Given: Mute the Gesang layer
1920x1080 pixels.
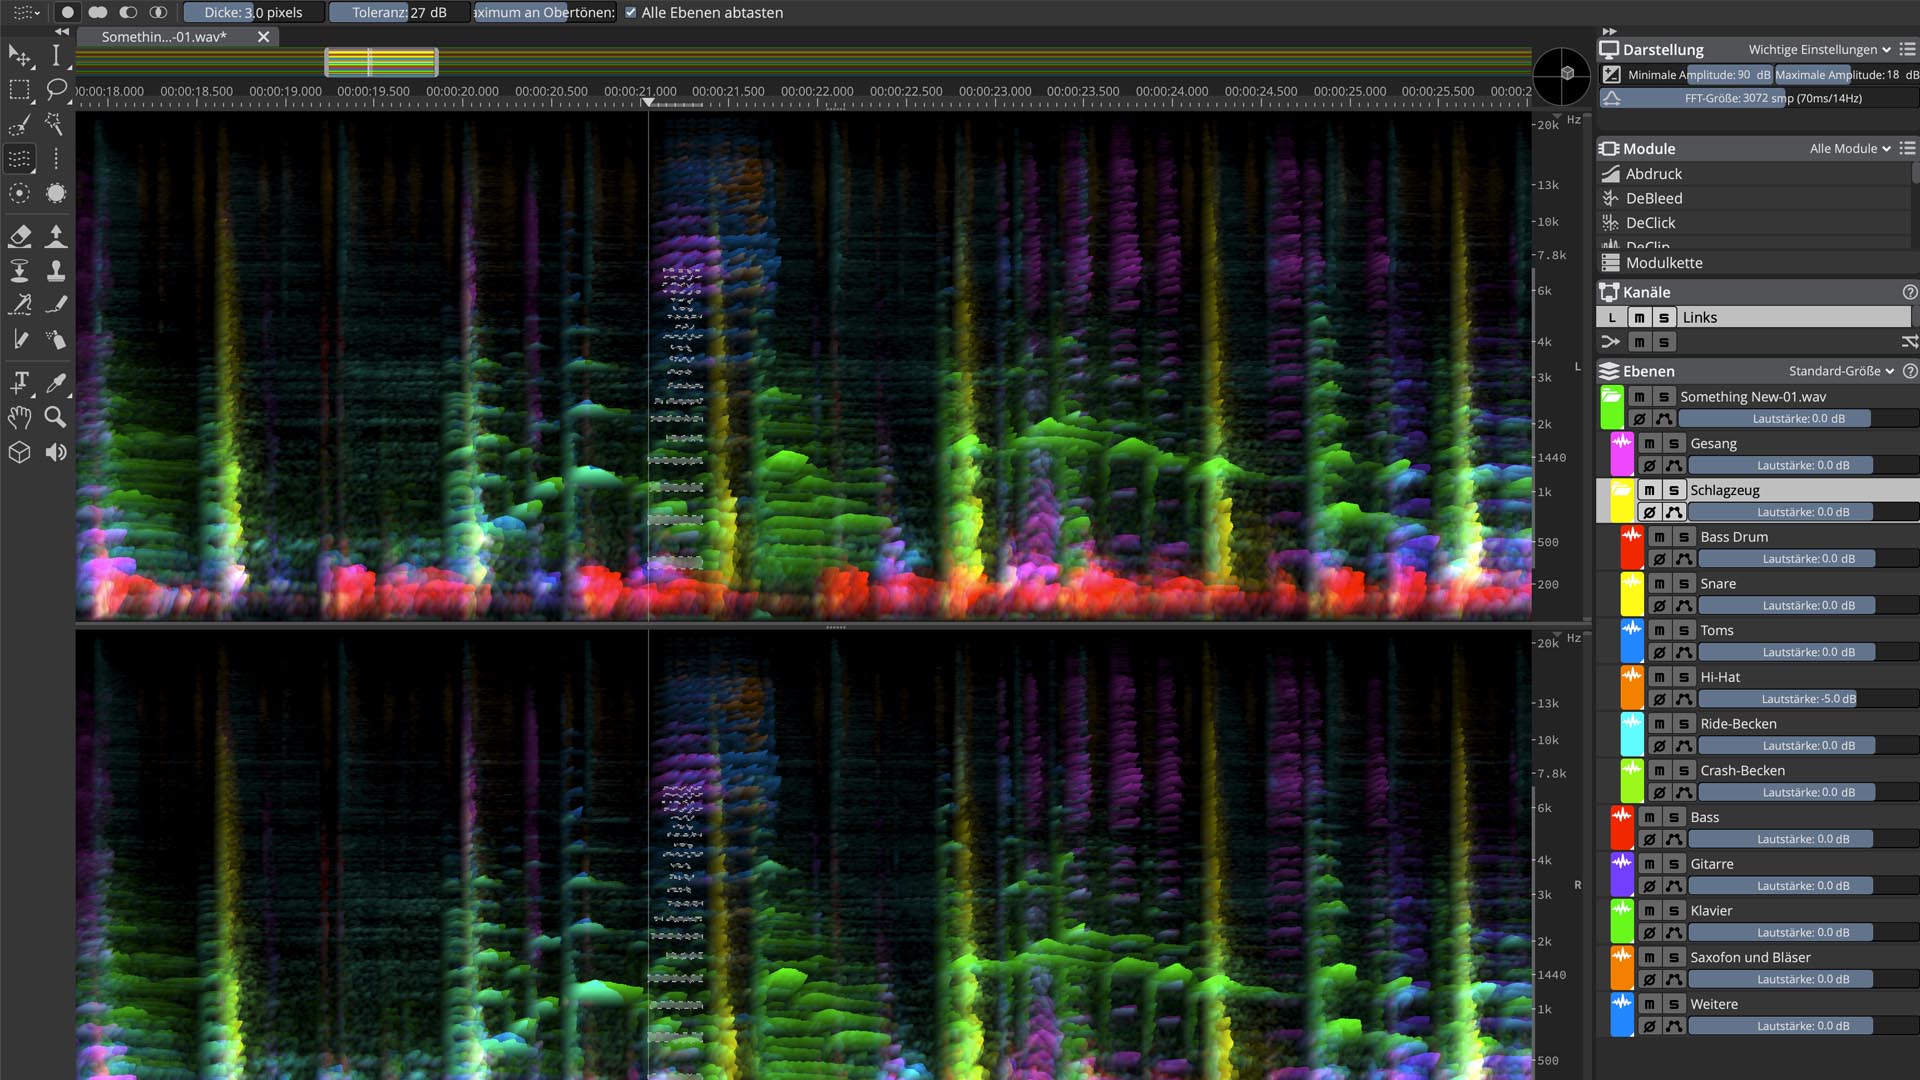Looking at the screenshot, I should point(1650,443).
